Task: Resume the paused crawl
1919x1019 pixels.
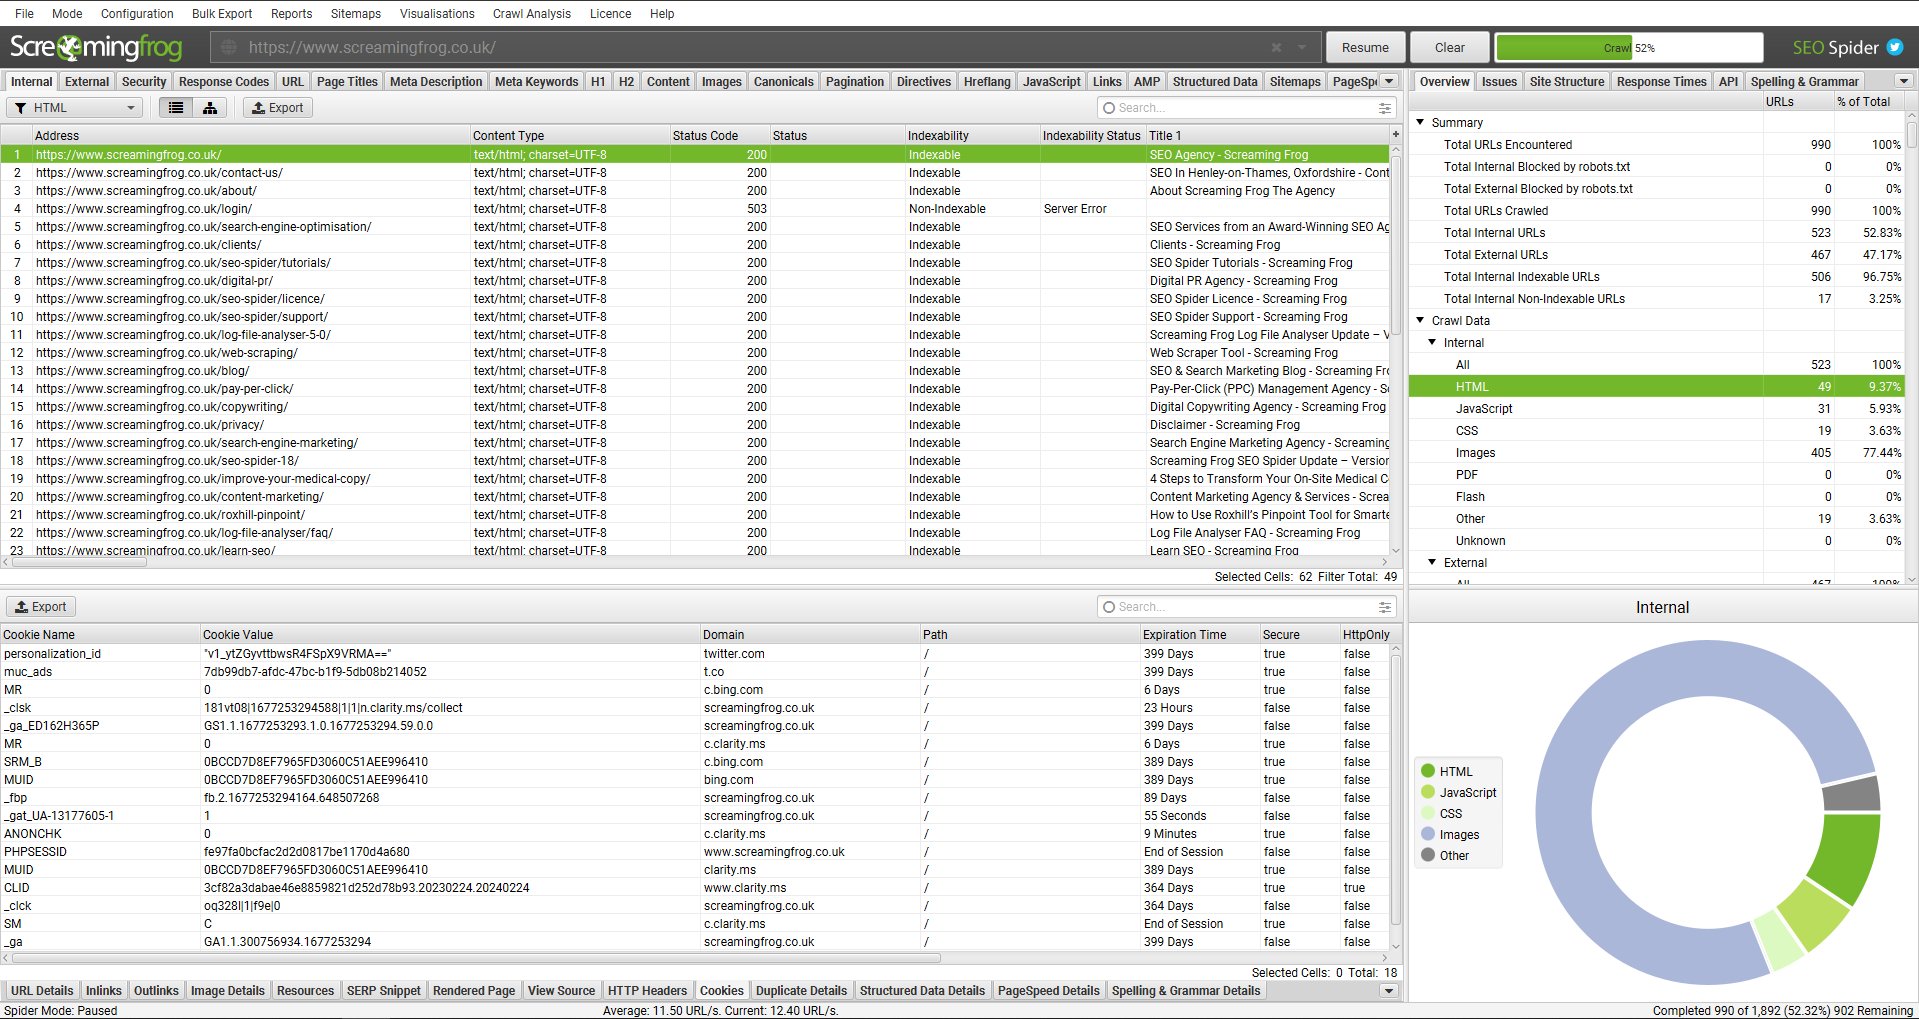Action: [x=1365, y=47]
